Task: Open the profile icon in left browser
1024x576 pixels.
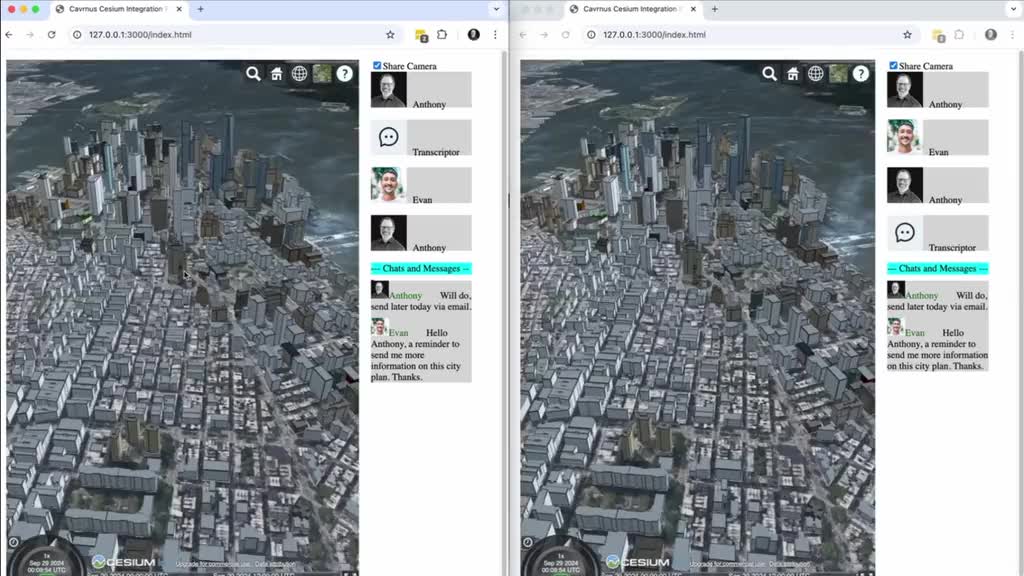Action: click(473, 35)
